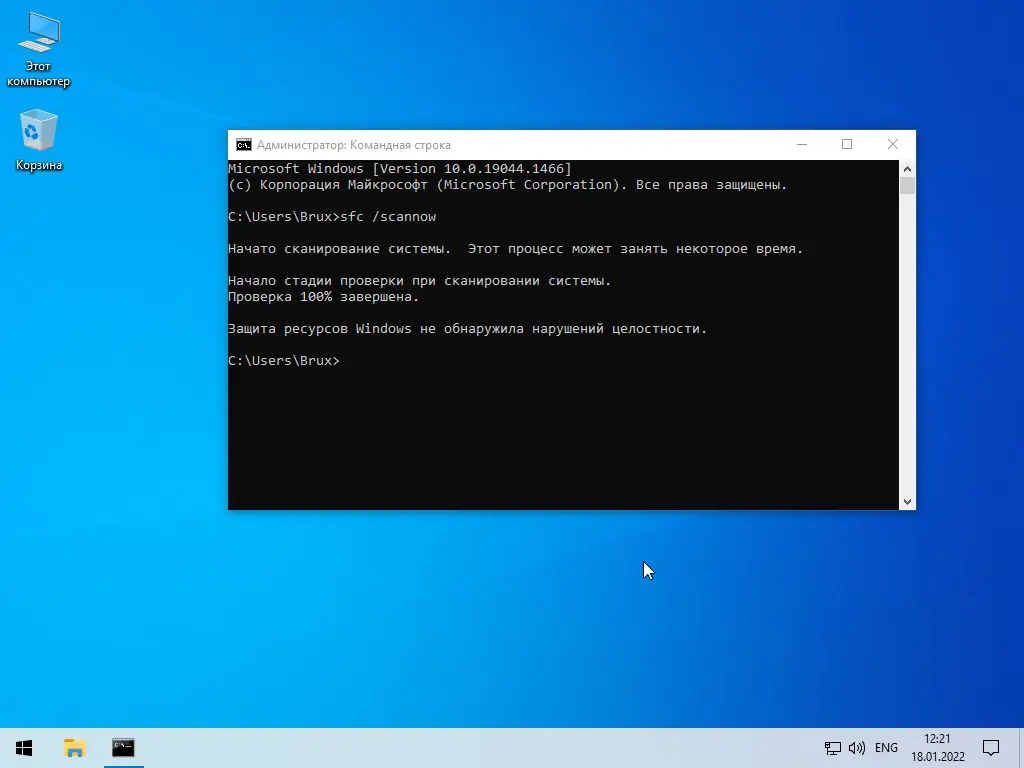Maximize the Command Prompt window
This screenshot has height=768, width=1024.
[847, 144]
